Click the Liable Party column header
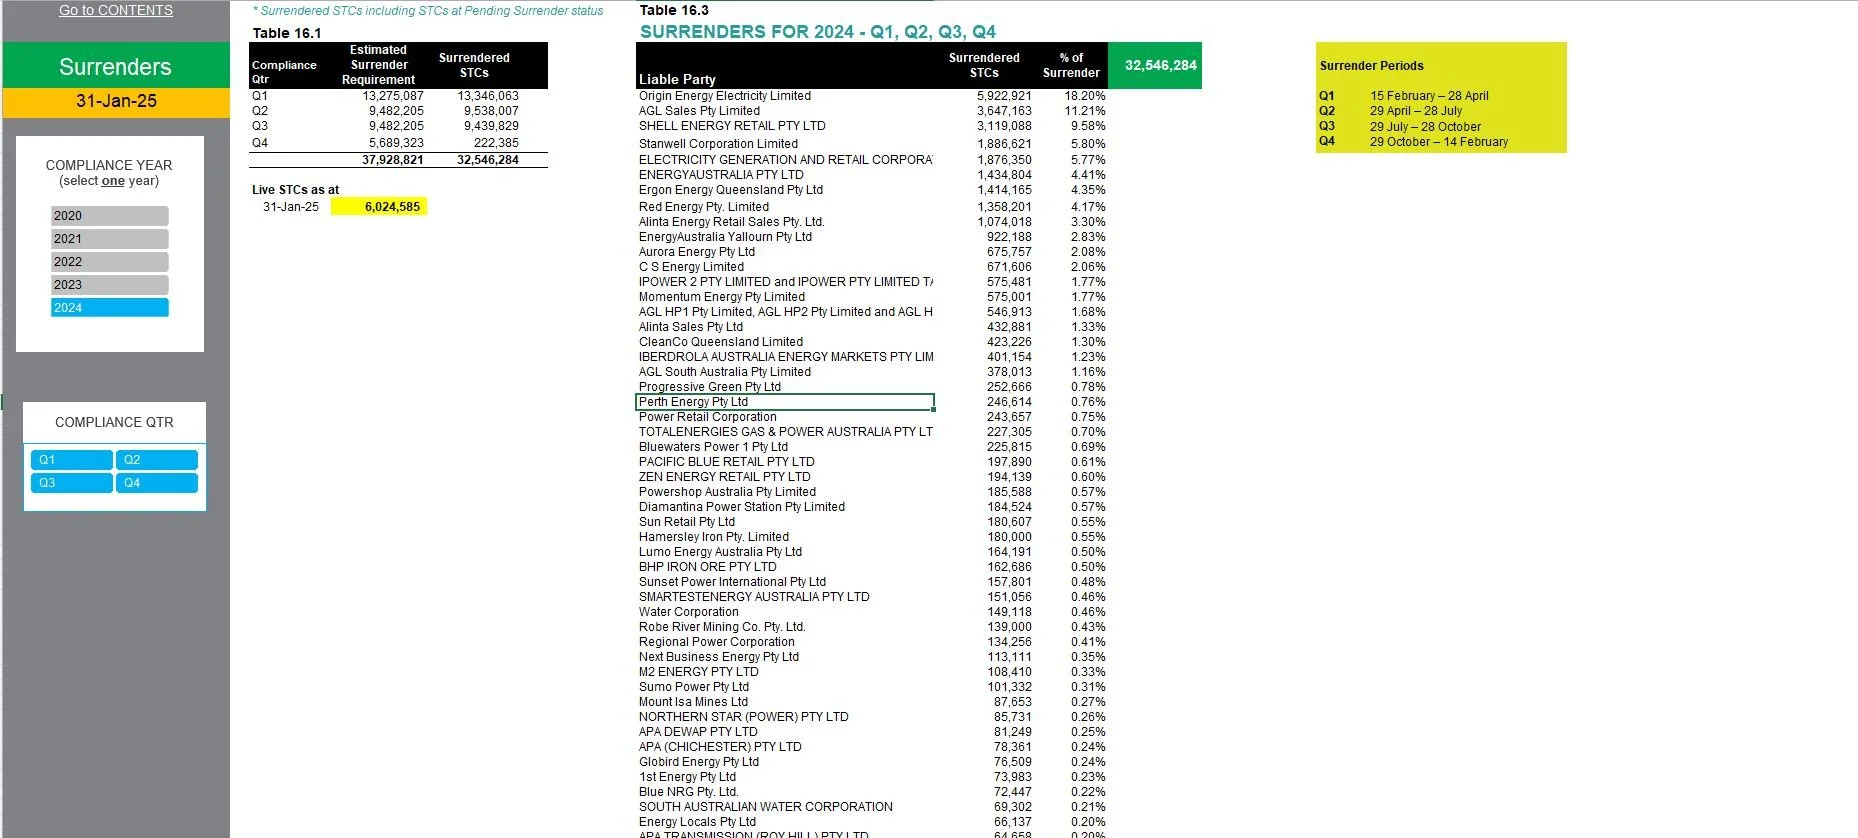Image resolution: width=1858 pixels, height=838 pixels. tap(677, 79)
